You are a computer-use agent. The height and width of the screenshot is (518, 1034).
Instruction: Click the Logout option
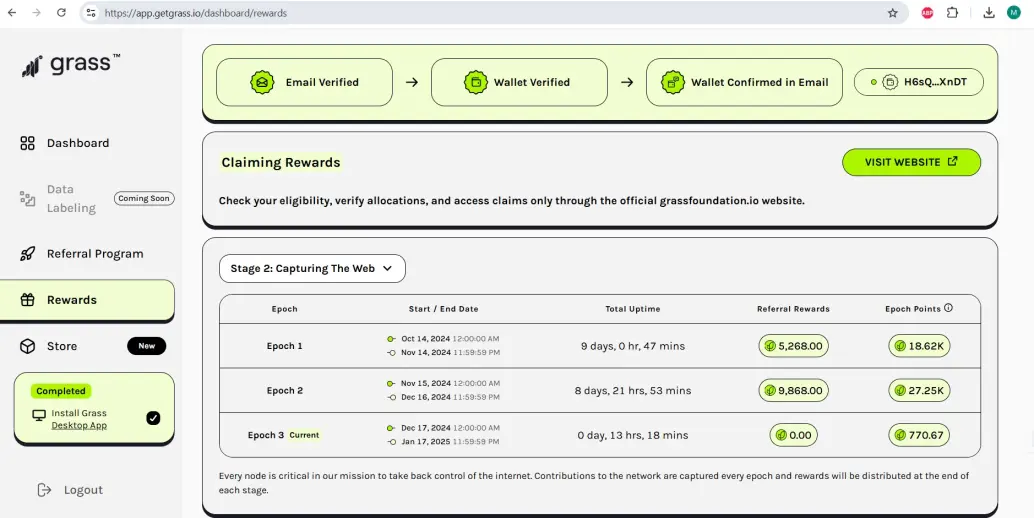71,490
